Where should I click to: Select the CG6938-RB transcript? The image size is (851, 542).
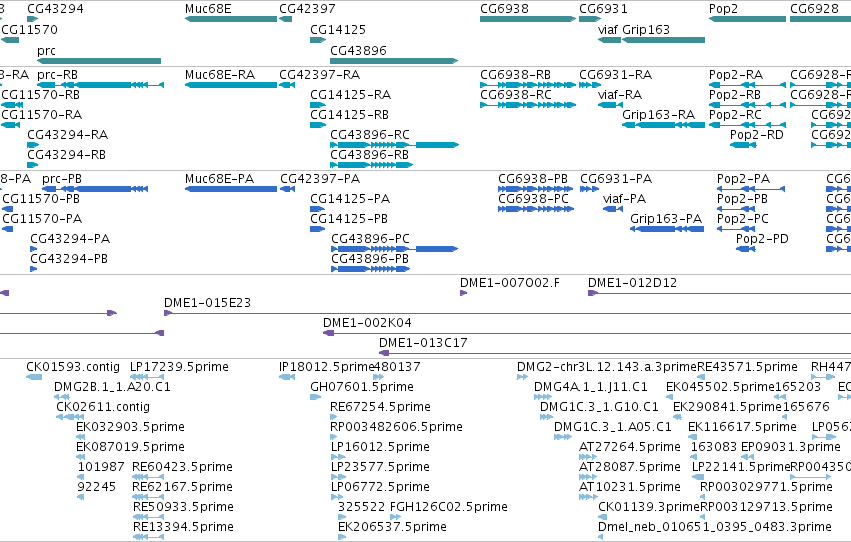pyautogui.click(x=528, y=85)
